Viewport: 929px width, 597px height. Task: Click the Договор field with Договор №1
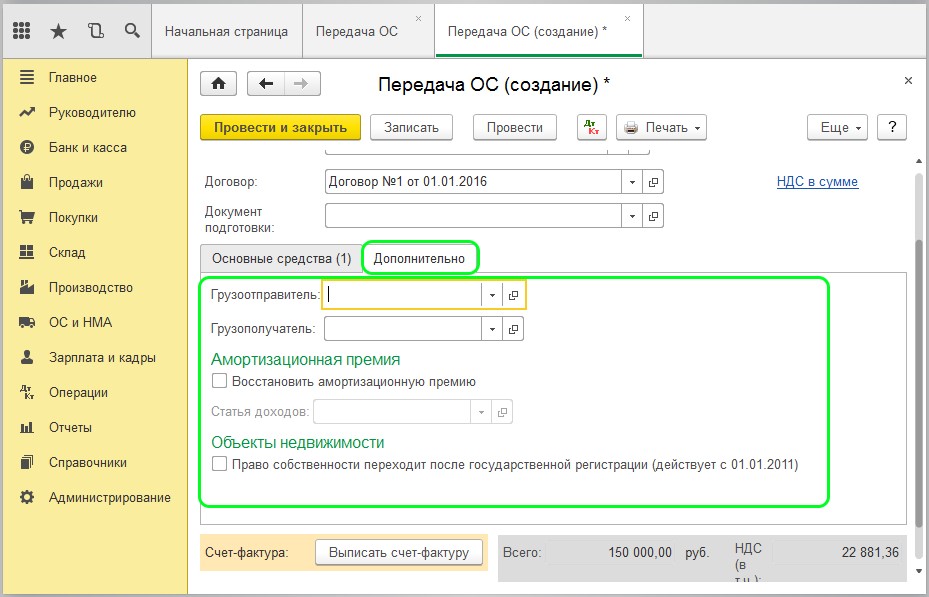click(x=473, y=182)
